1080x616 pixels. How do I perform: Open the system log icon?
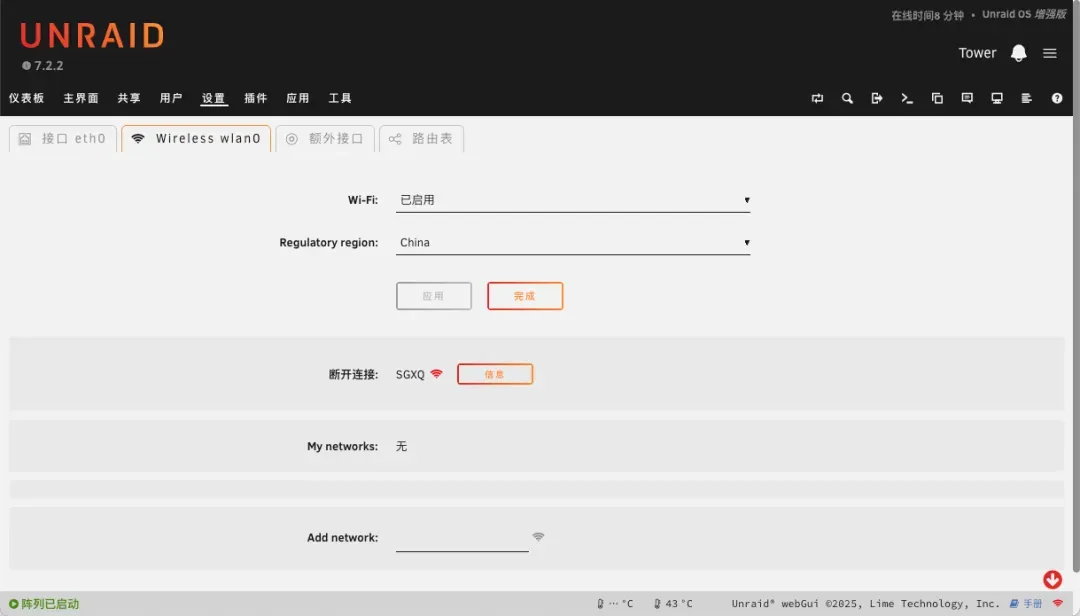(1027, 98)
